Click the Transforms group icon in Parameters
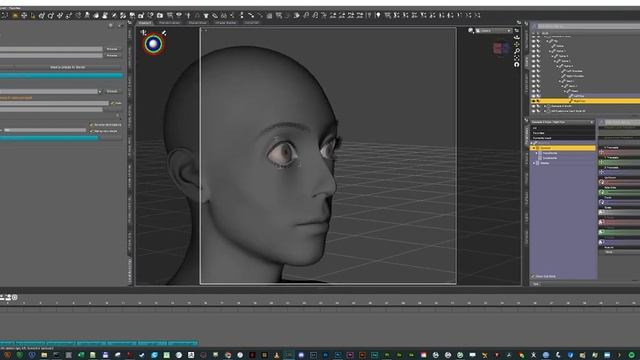The image size is (640, 360). (x=540, y=153)
